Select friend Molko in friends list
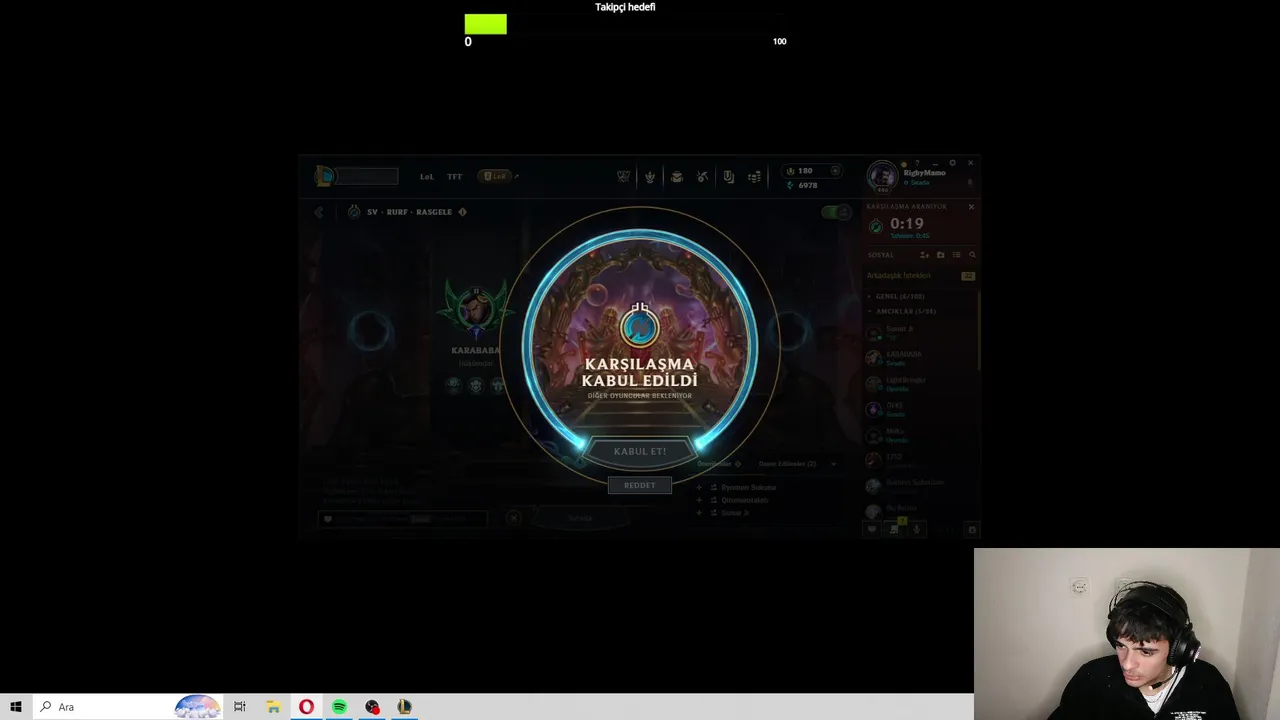The image size is (1280, 720). click(920, 435)
